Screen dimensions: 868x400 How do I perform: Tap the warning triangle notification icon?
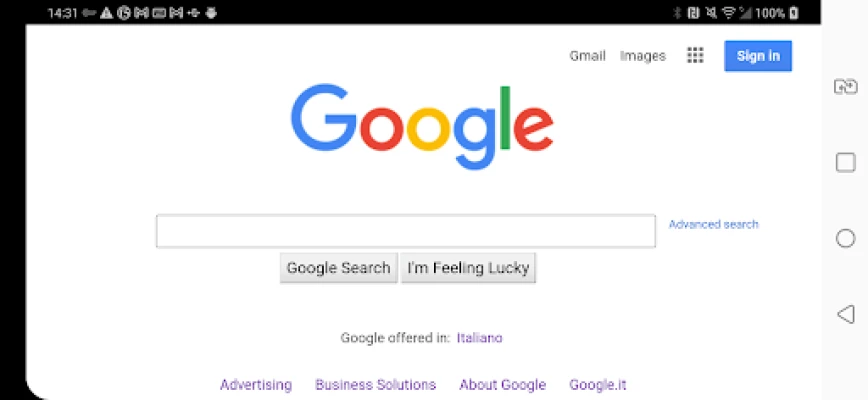click(106, 13)
